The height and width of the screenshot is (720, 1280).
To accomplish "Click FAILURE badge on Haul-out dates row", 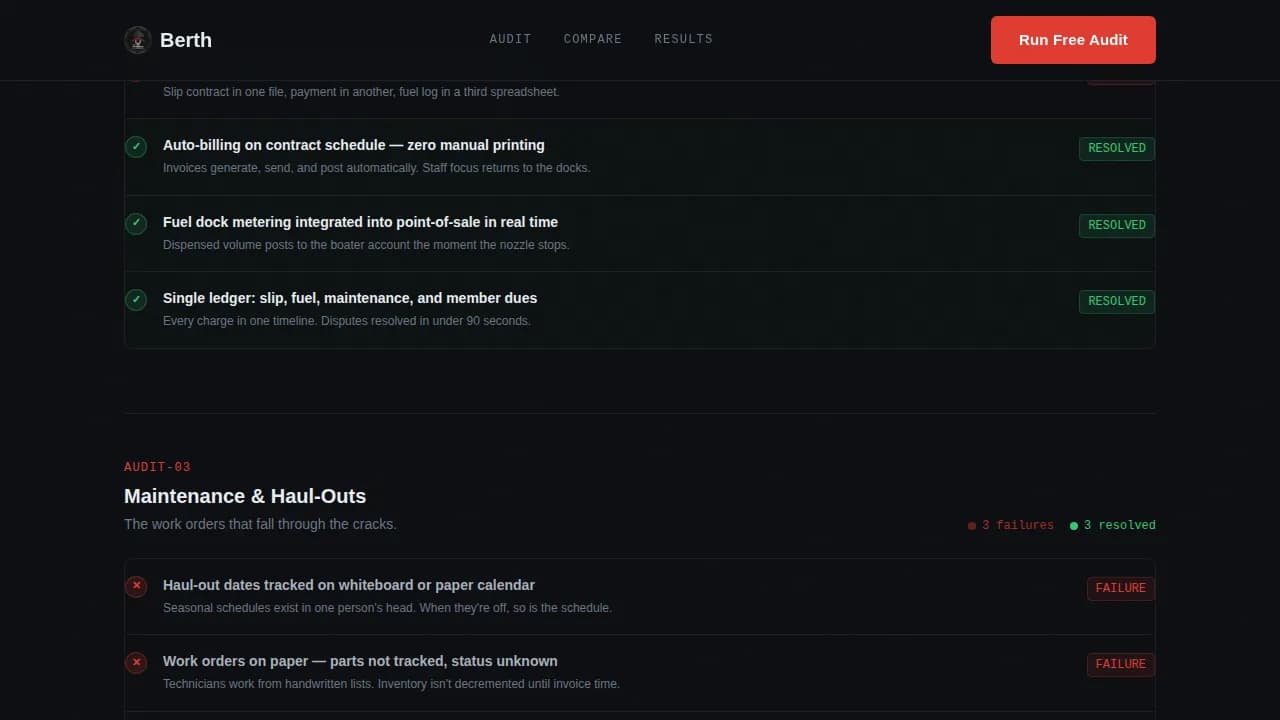I will click(1120, 588).
